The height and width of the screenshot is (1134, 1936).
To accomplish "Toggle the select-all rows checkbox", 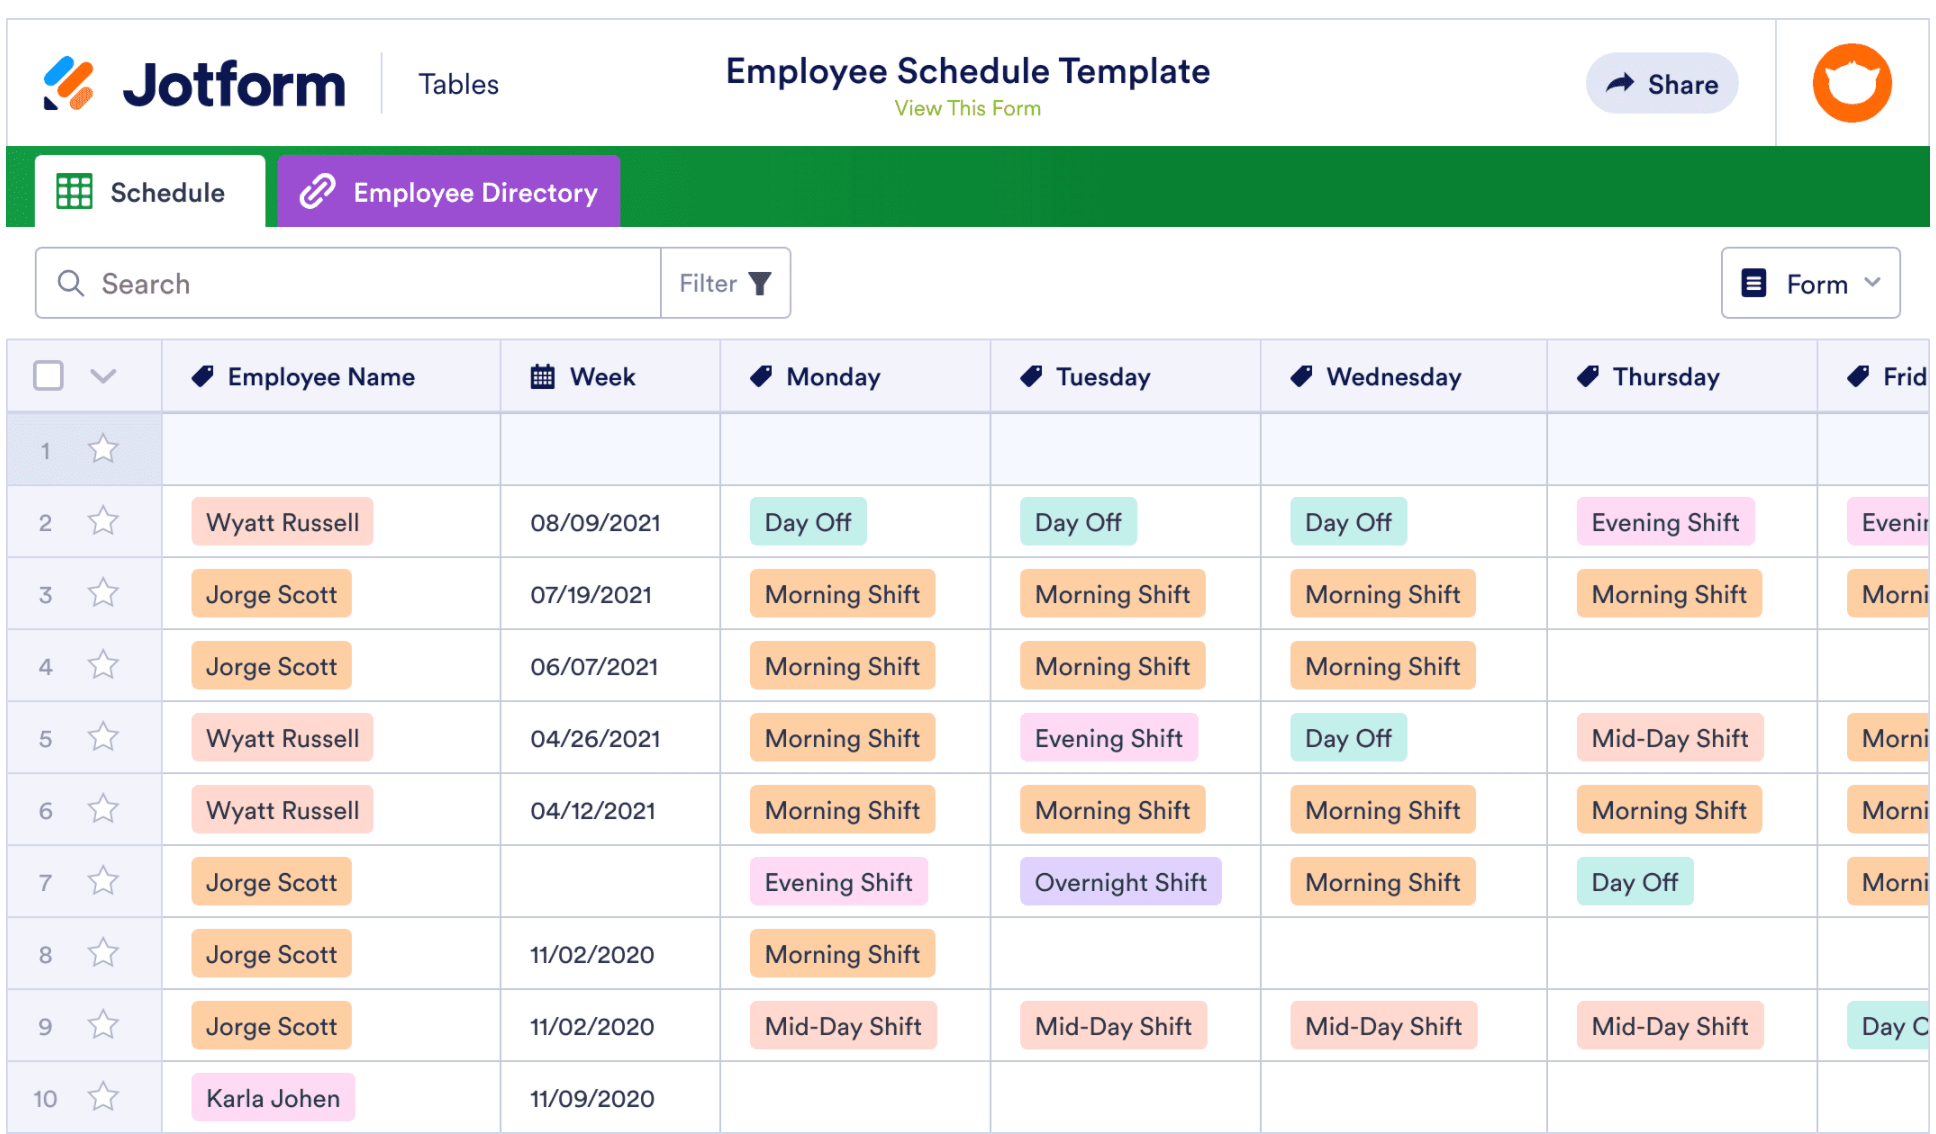I will click(x=48, y=376).
